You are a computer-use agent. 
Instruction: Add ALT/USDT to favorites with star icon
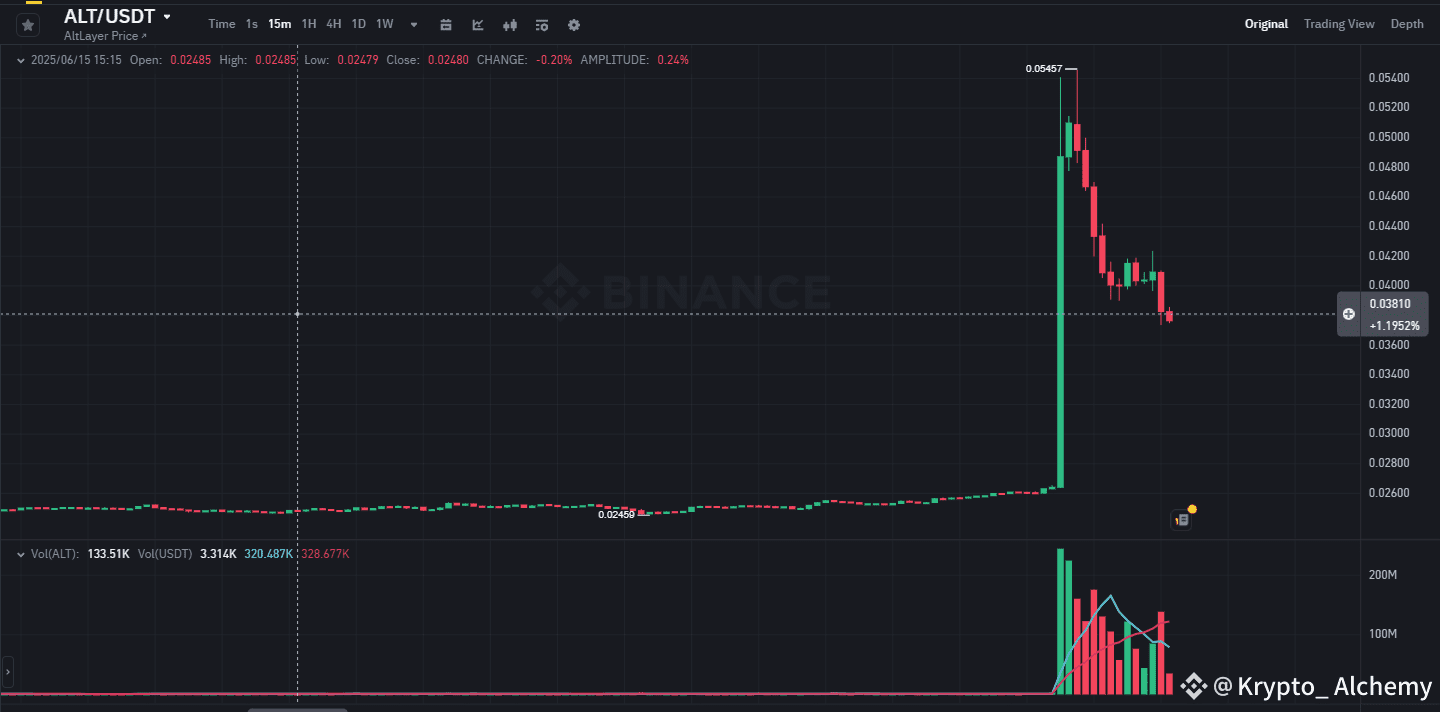coord(28,25)
